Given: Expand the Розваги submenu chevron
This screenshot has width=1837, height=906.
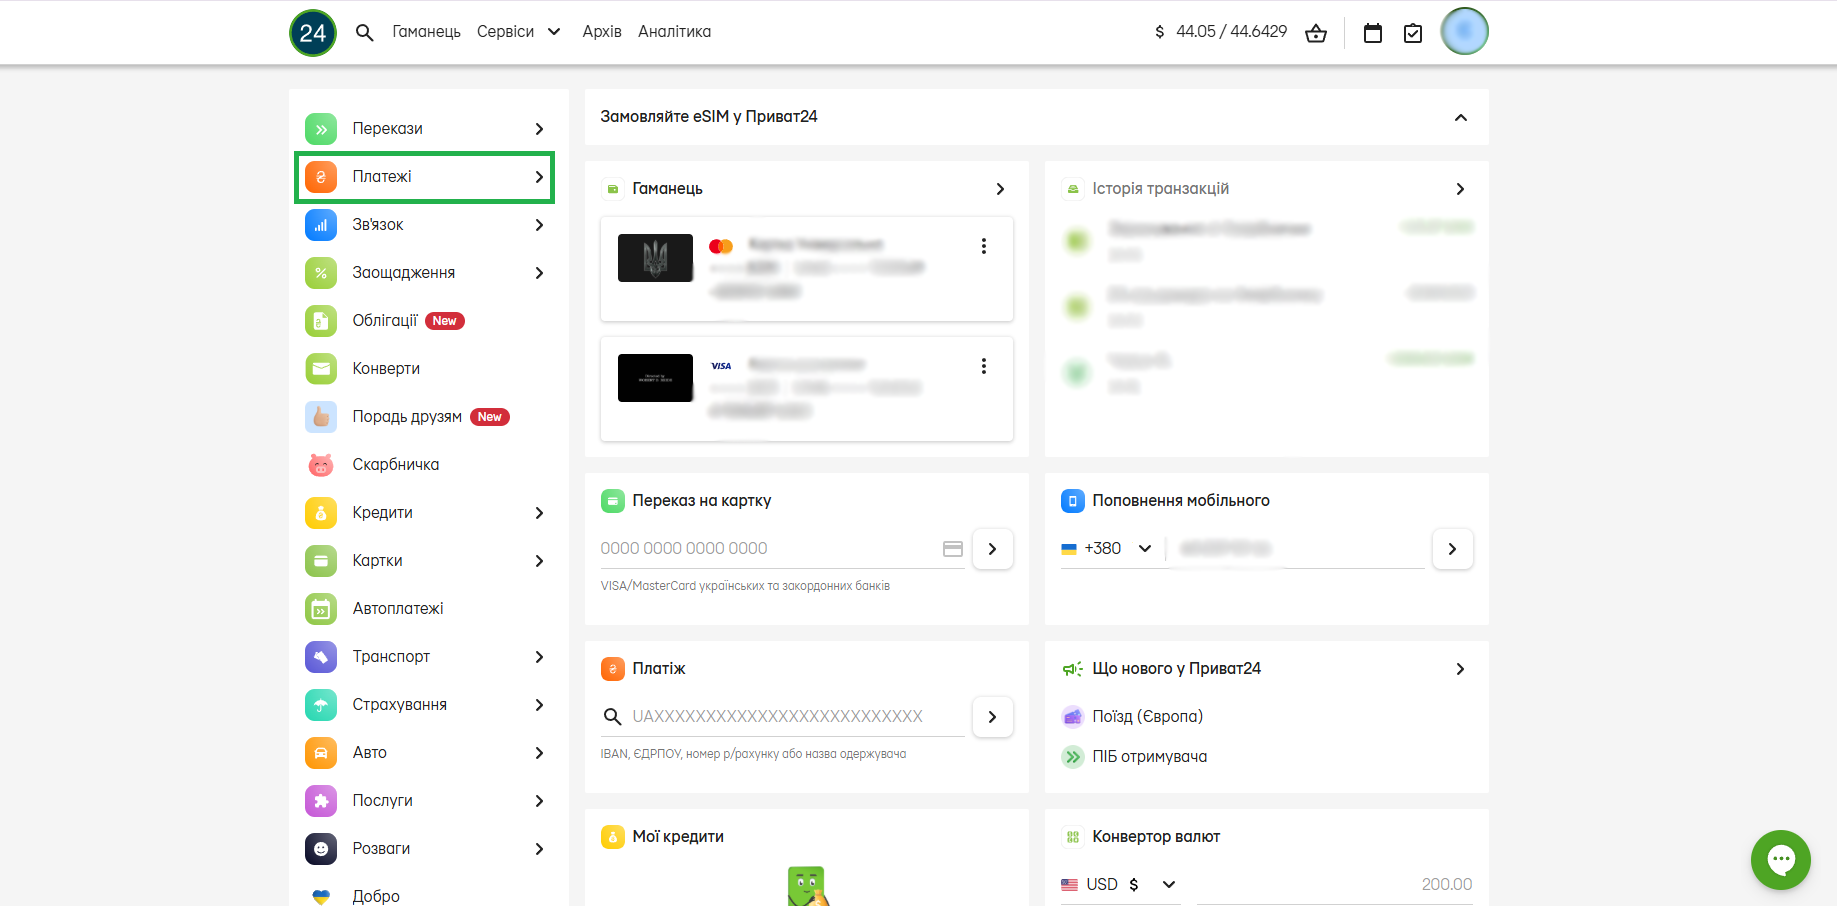Looking at the screenshot, I should [539, 849].
